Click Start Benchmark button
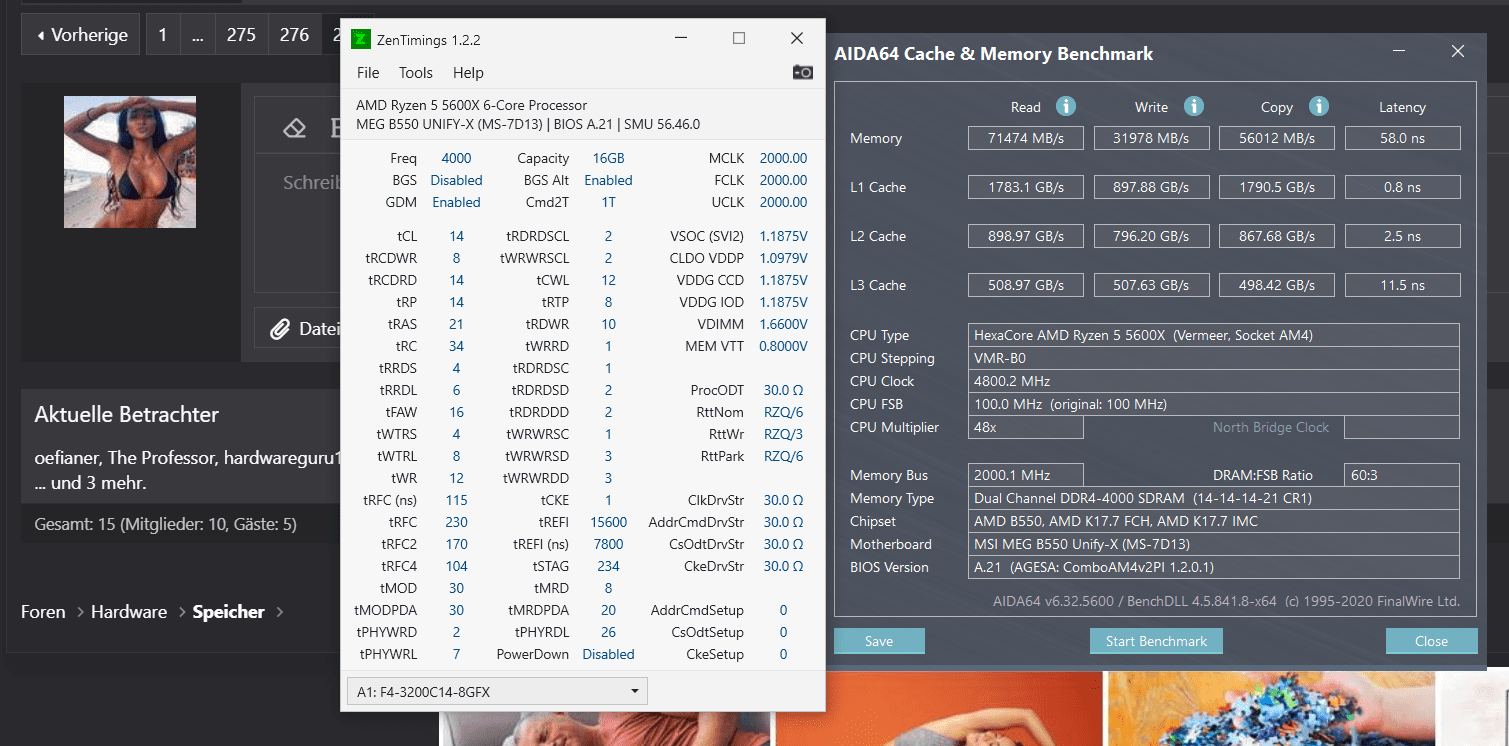 coord(1156,641)
